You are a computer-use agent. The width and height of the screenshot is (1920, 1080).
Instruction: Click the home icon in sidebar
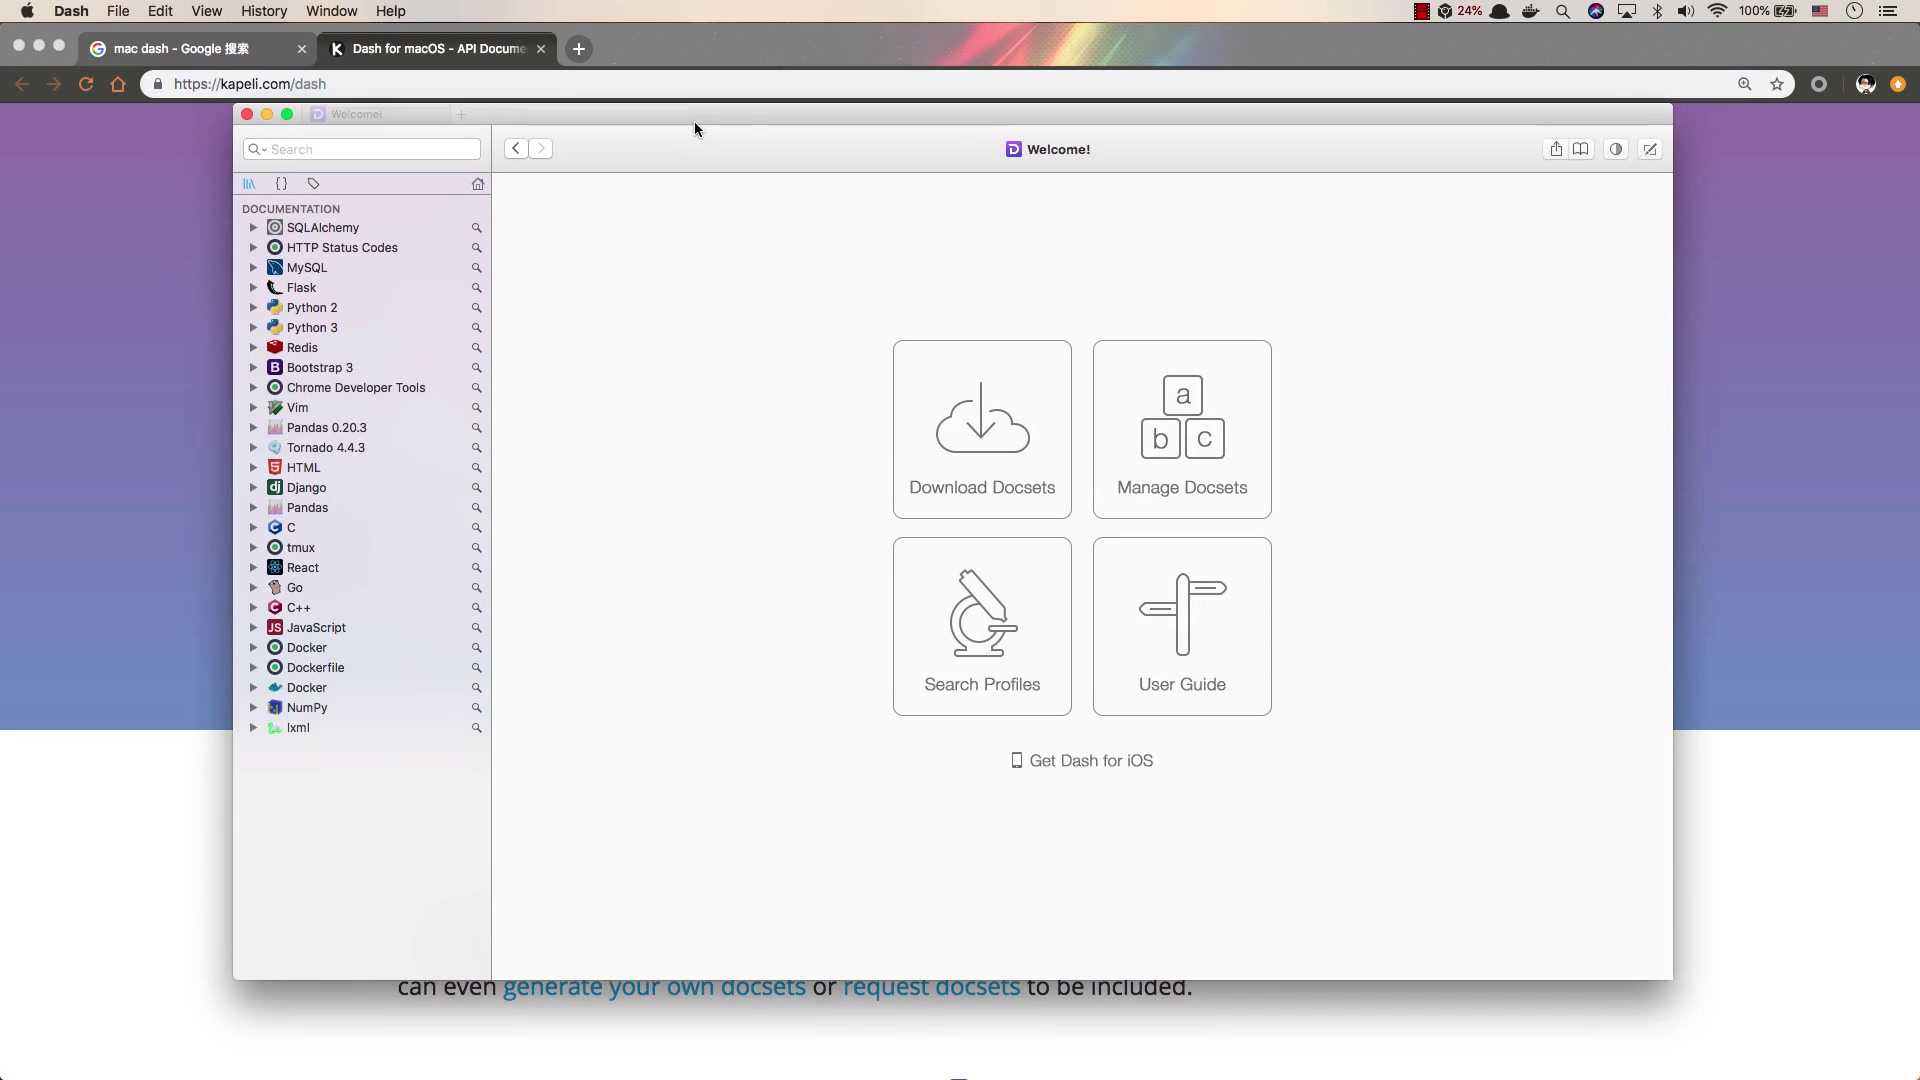point(478,184)
